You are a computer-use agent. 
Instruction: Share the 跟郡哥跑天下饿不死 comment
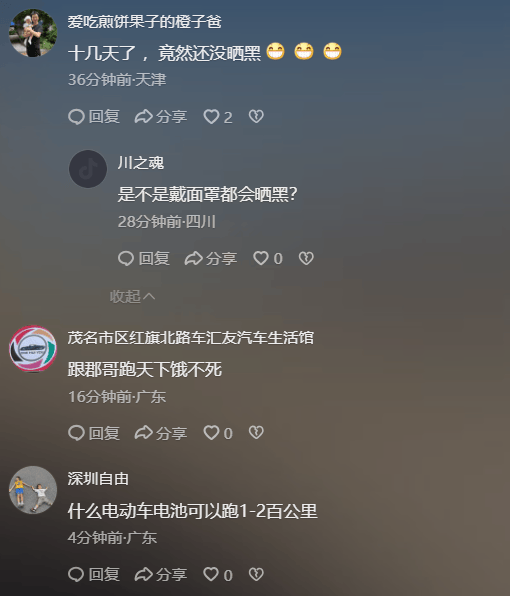point(161,433)
